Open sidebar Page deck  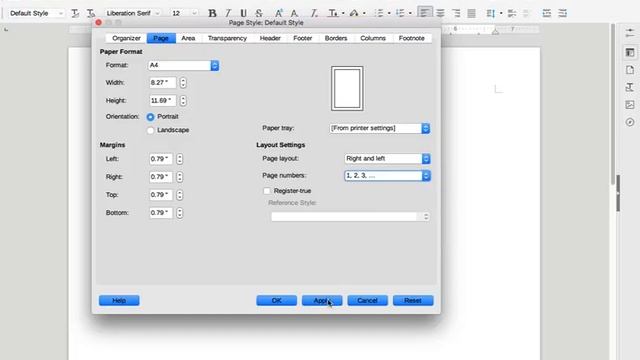pos(630,70)
